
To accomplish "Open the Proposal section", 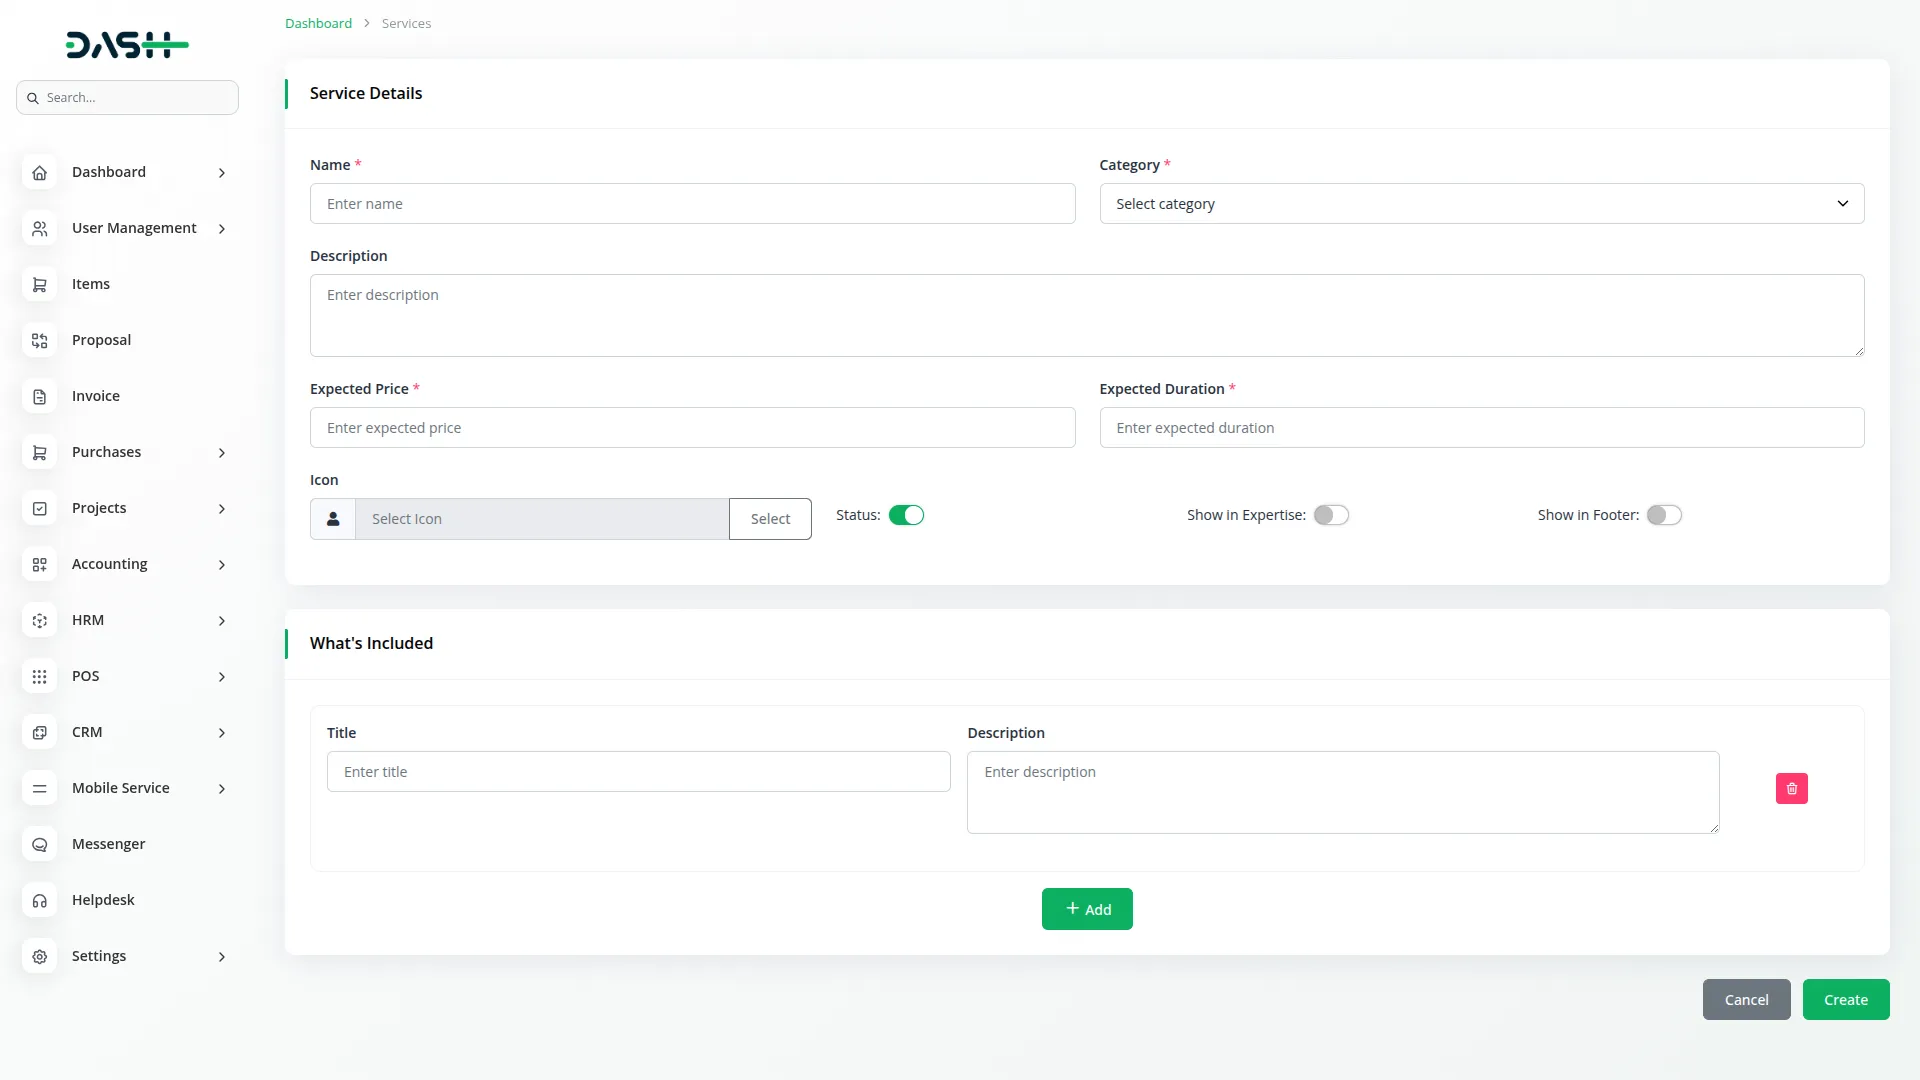I will tap(101, 339).
